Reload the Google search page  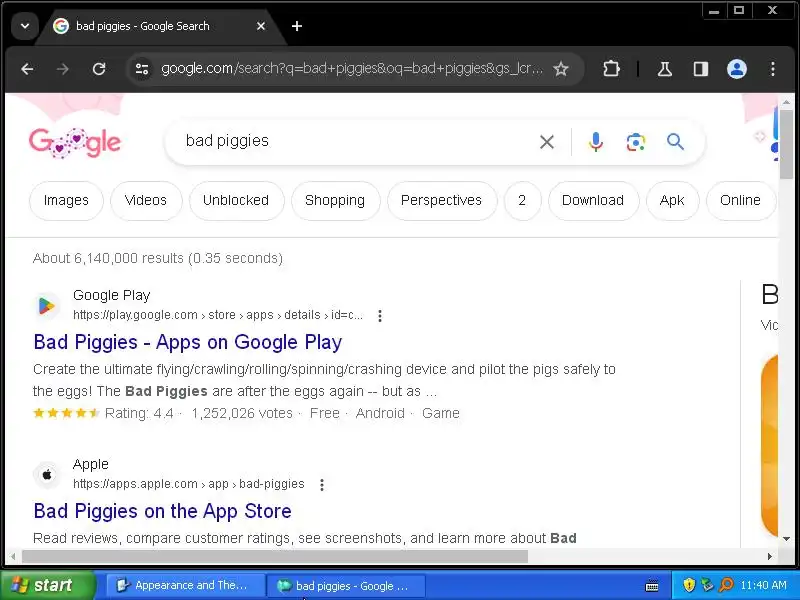coord(99,69)
